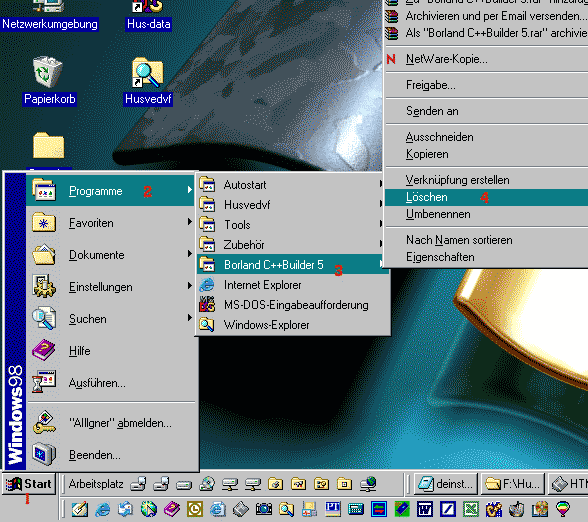Expand the Suchen submenu arrow
The height and width of the screenshot is (522, 588).
coord(190,318)
